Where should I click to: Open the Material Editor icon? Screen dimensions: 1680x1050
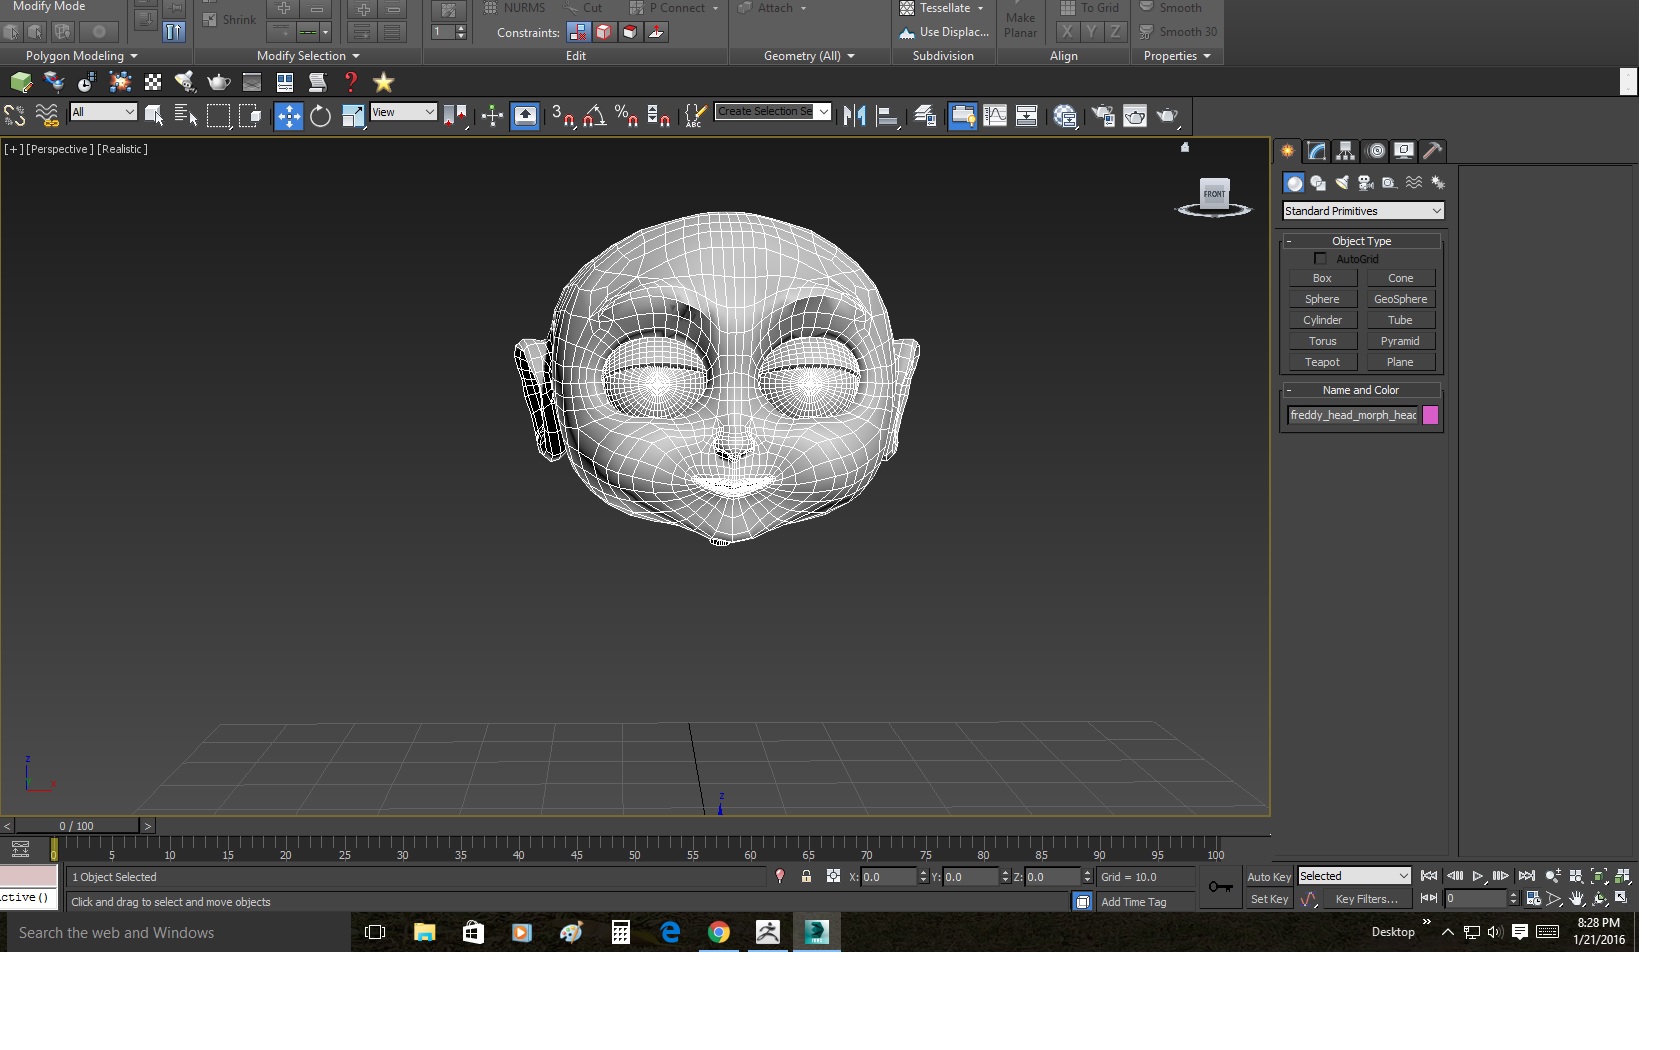(1065, 116)
